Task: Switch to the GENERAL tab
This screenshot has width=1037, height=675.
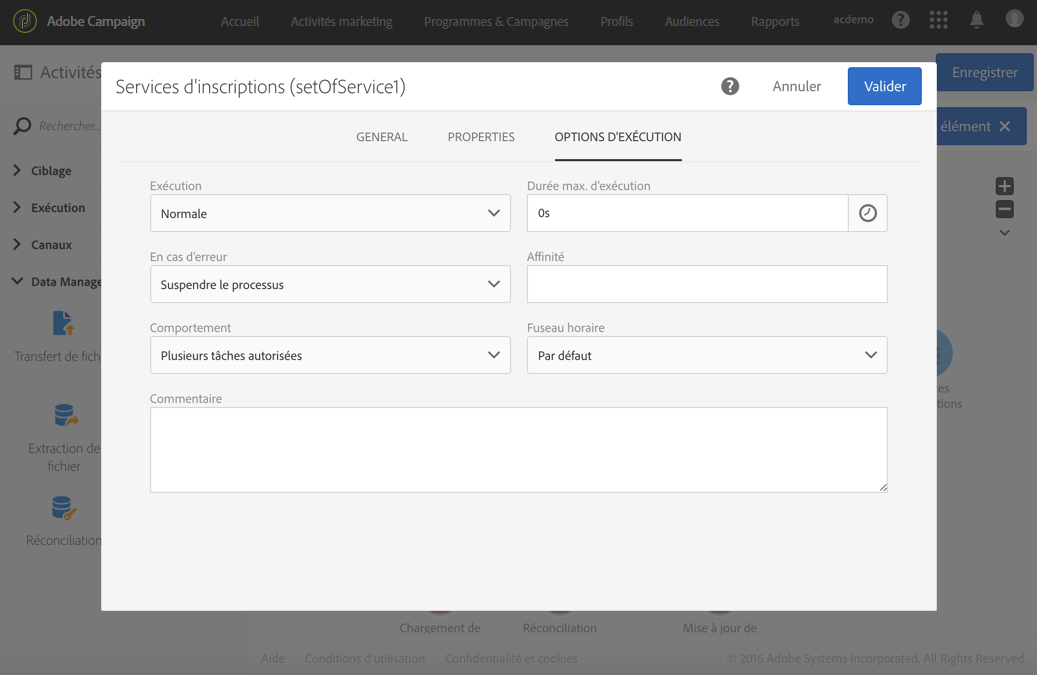Action: point(382,137)
